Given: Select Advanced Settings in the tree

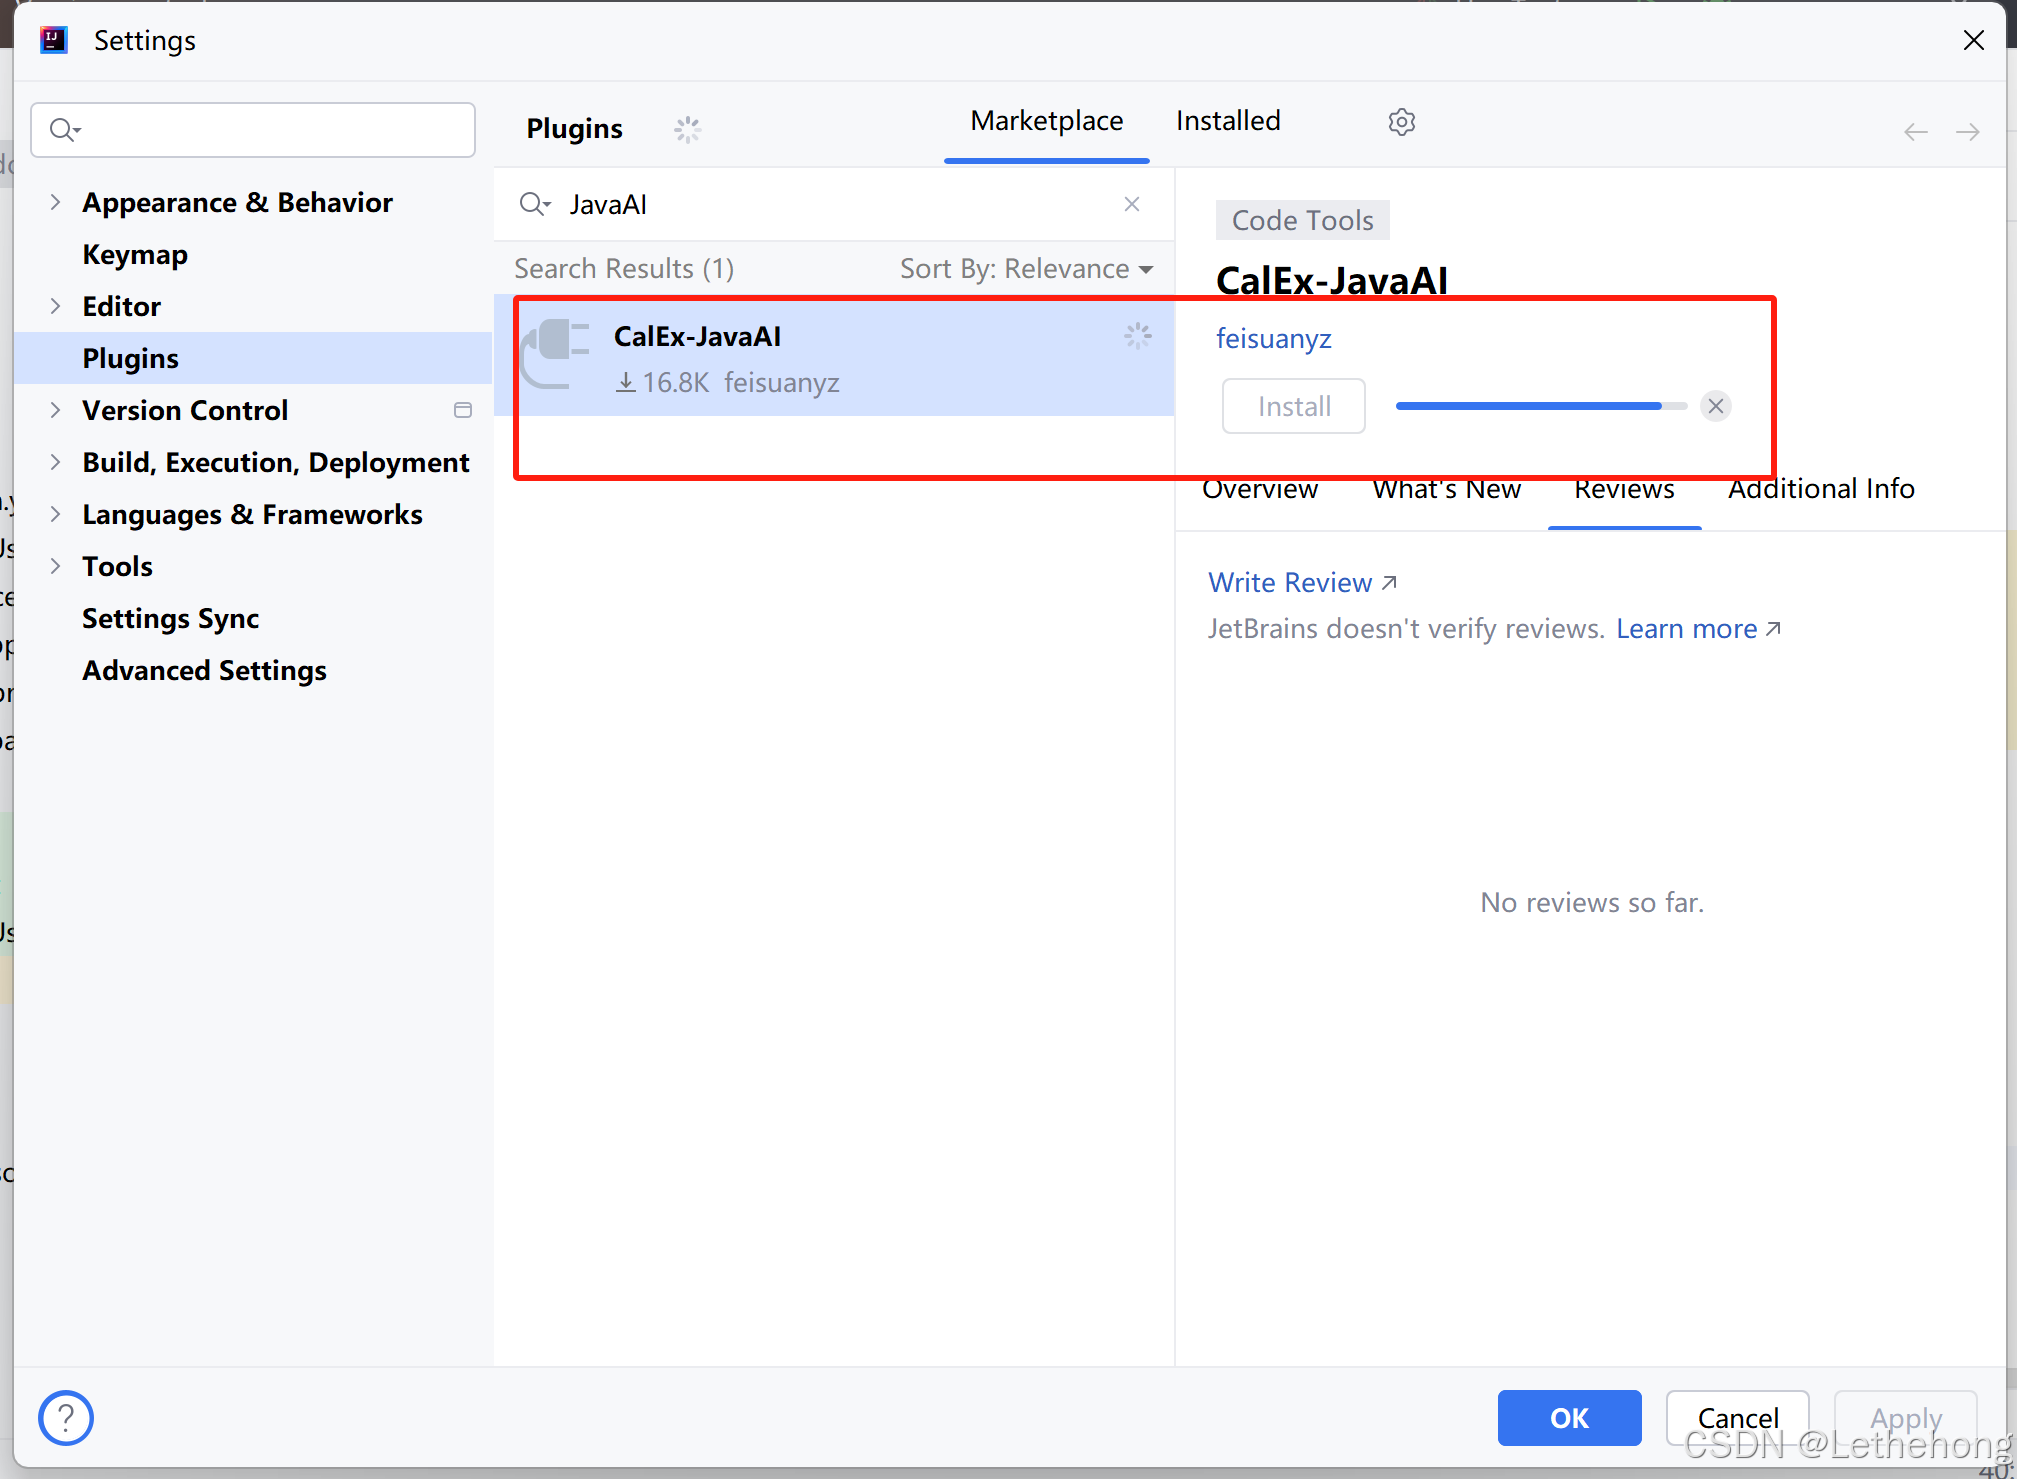Looking at the screenshot, I should pyautogui.click(x=204, y=670).
